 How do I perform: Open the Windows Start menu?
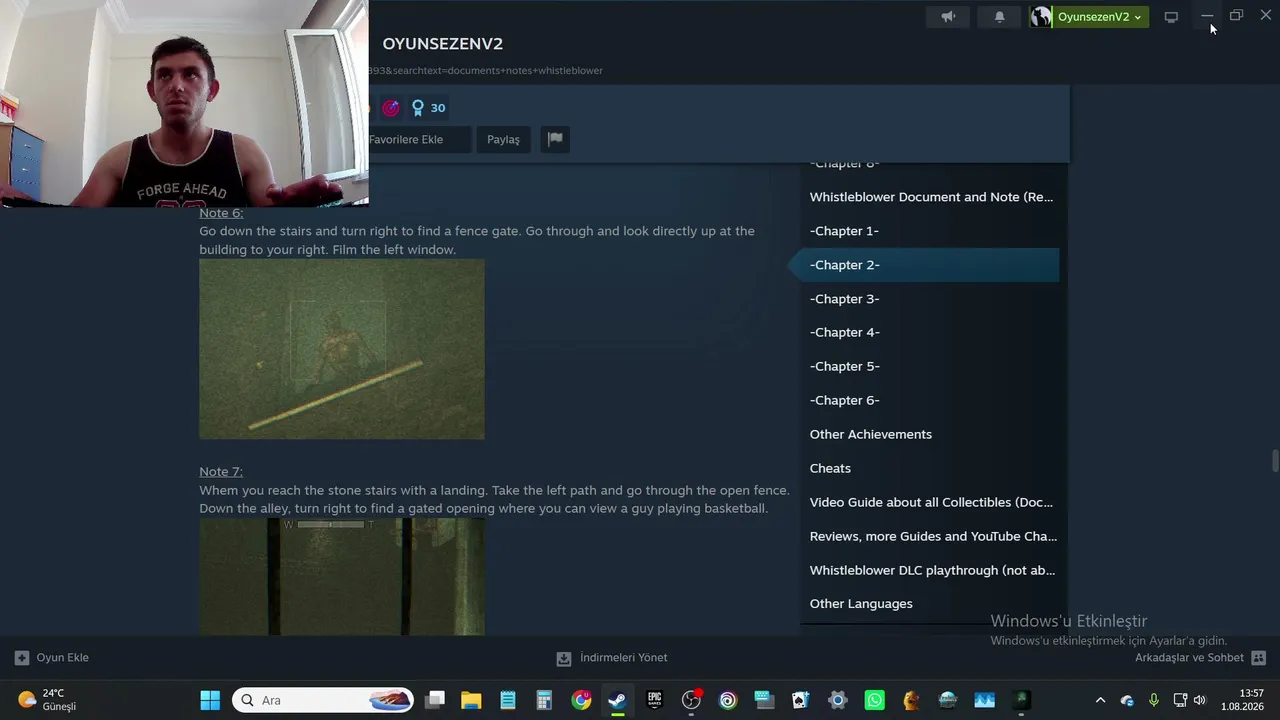click(210, 700)
